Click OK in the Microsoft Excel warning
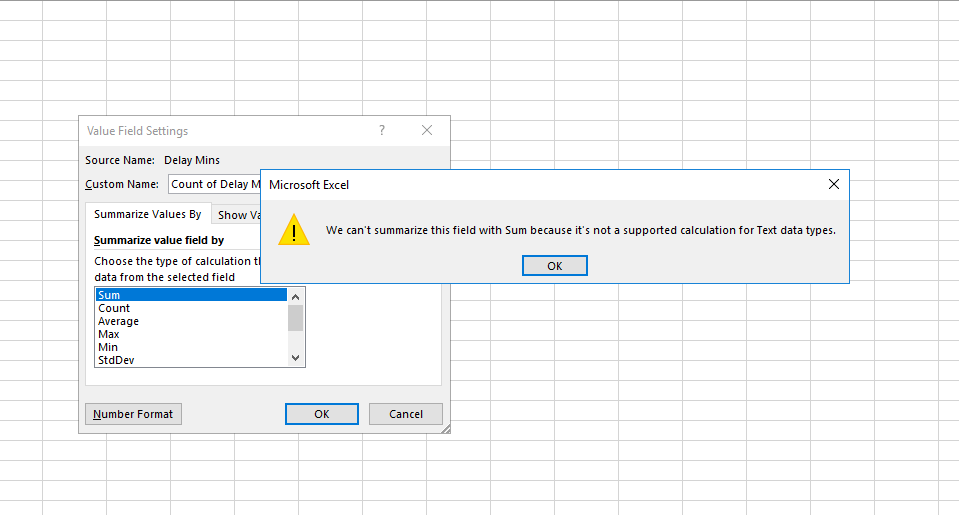Image resolution: width=959 pixels, height=515 pixels. (554, 266)
